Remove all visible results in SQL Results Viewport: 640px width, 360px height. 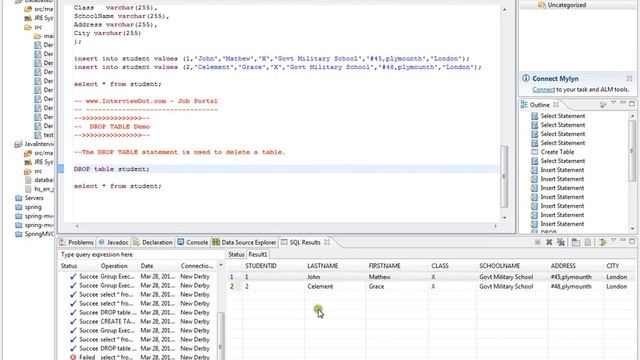point(561,242)
